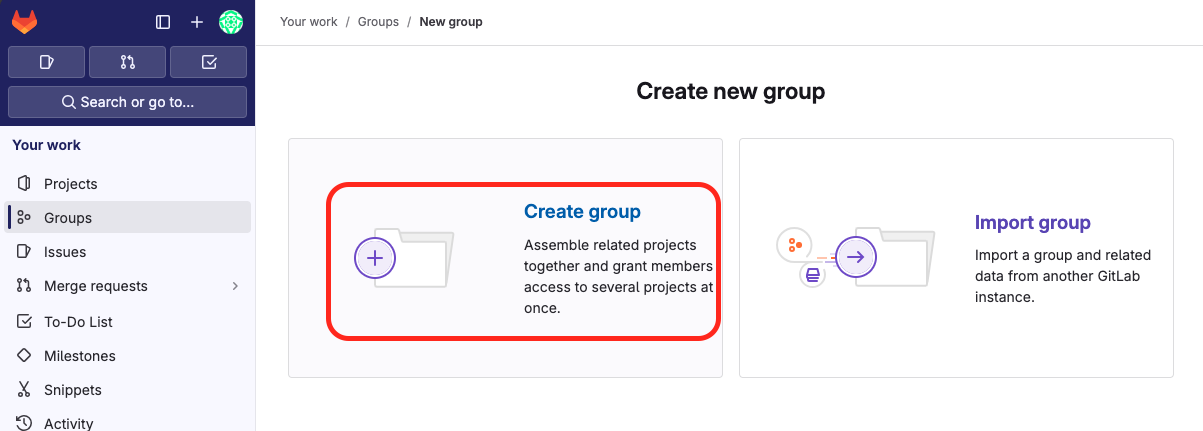
Task: Click the Import group heading link
Action: point(1032,223)
